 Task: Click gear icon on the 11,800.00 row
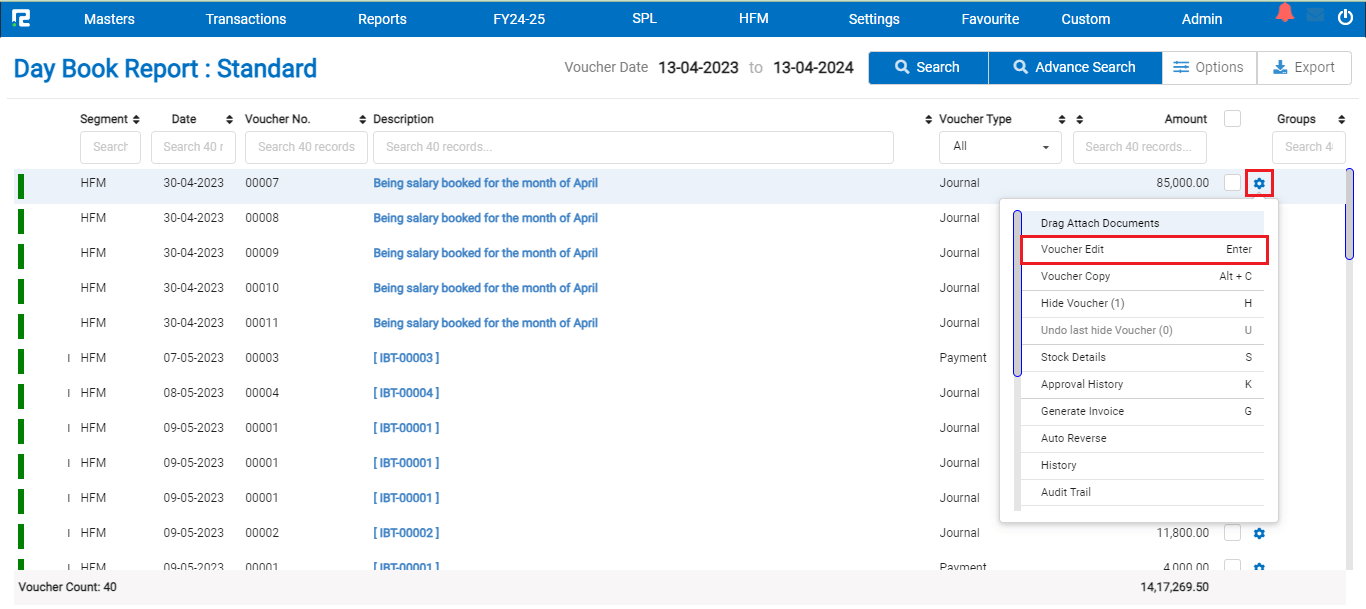[1259, 533]
